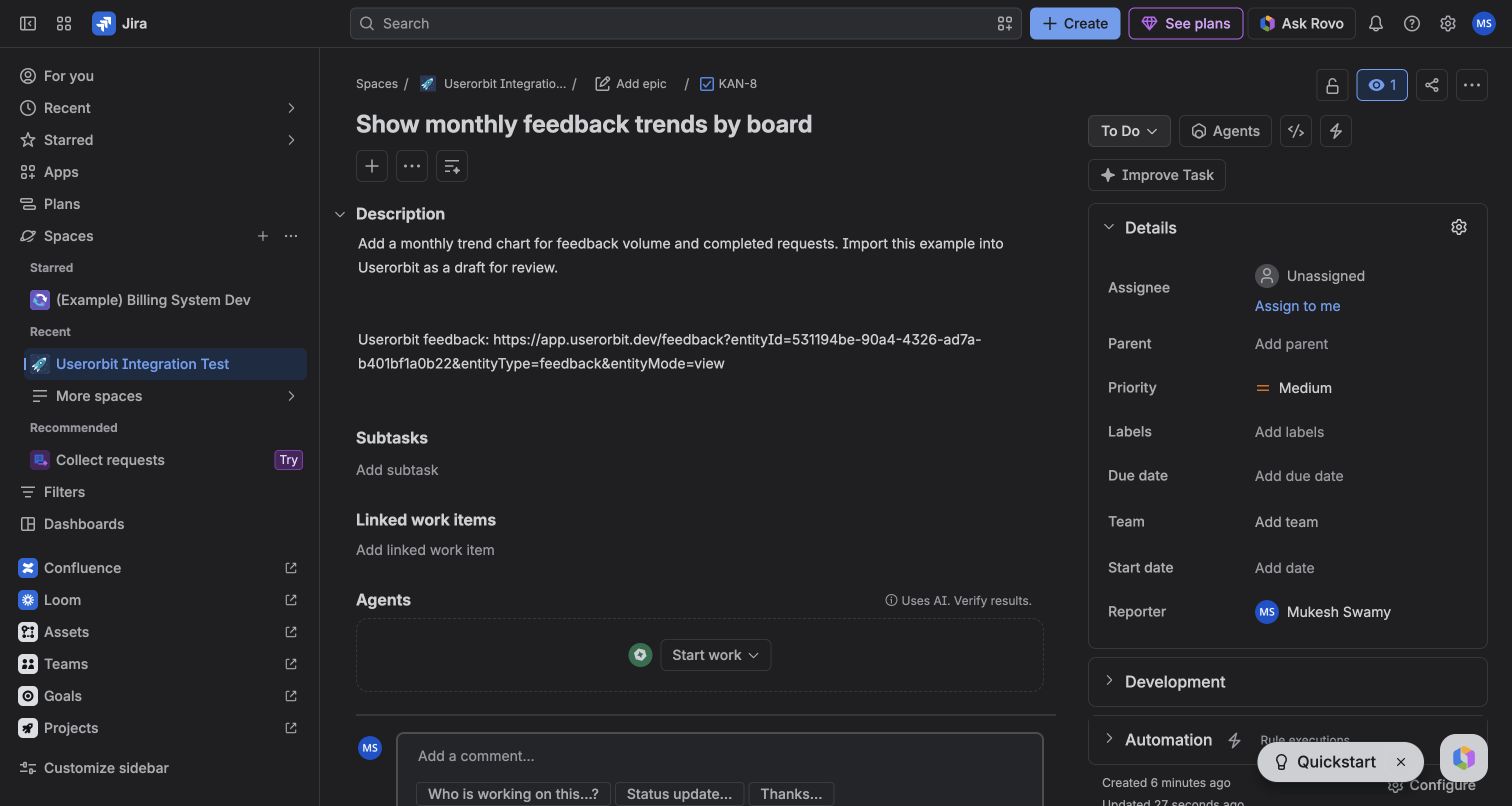Open the help question mark icon
The image size is (1512, 806).
pyautogui.click(x=1412, y=23)
